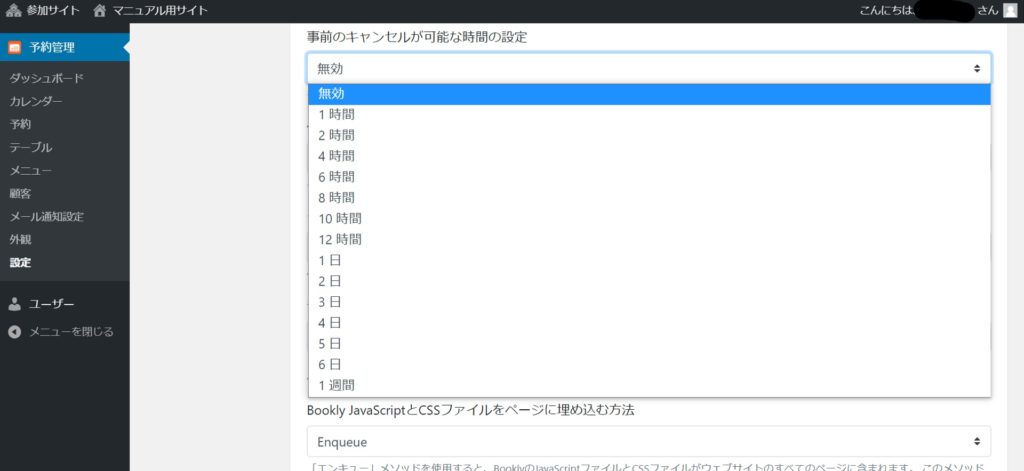This screenshot has width=1024, height=471.
Task: Open the テーブル sidebar item
Action: click(x=31, y=147)
